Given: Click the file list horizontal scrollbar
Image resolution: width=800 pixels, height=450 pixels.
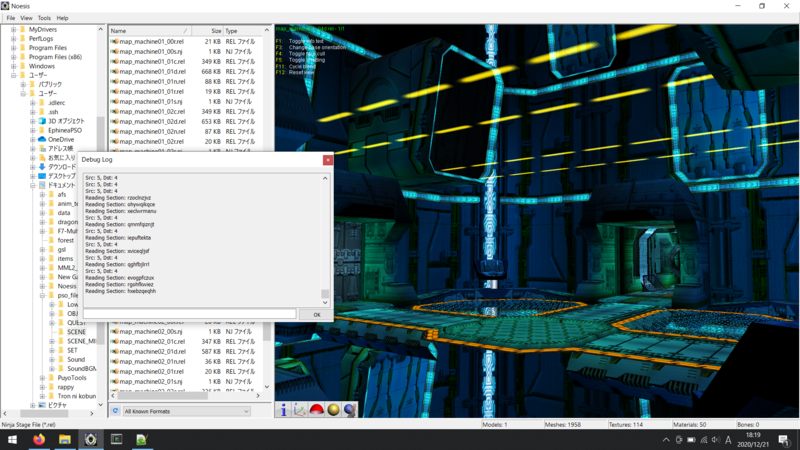Looking at the screenshot, I should 160,395.
